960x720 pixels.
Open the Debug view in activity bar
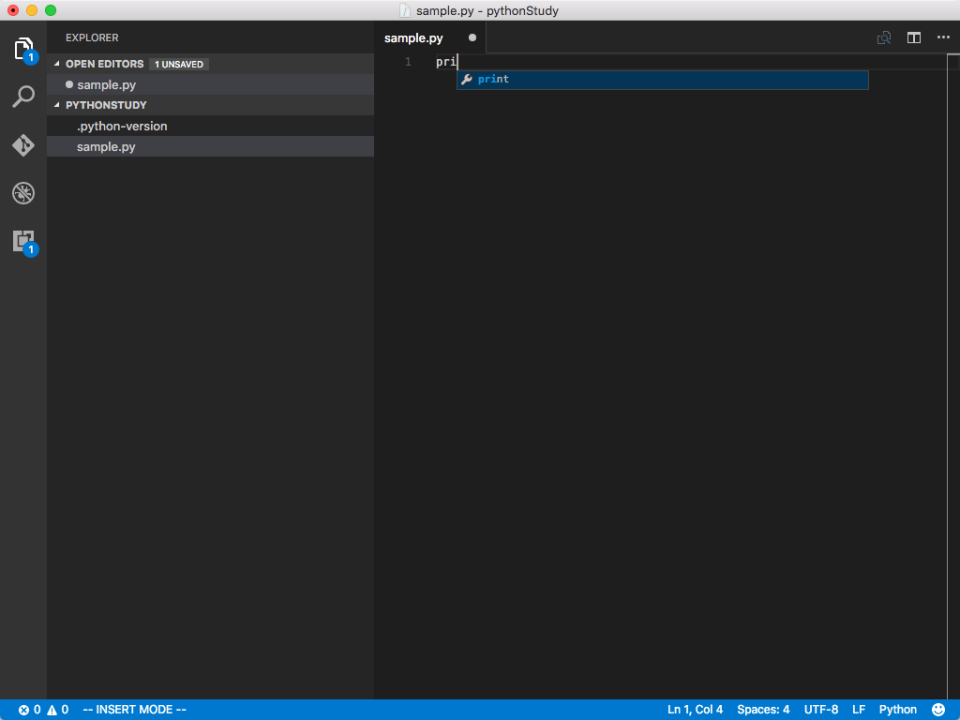coord(23,193)
